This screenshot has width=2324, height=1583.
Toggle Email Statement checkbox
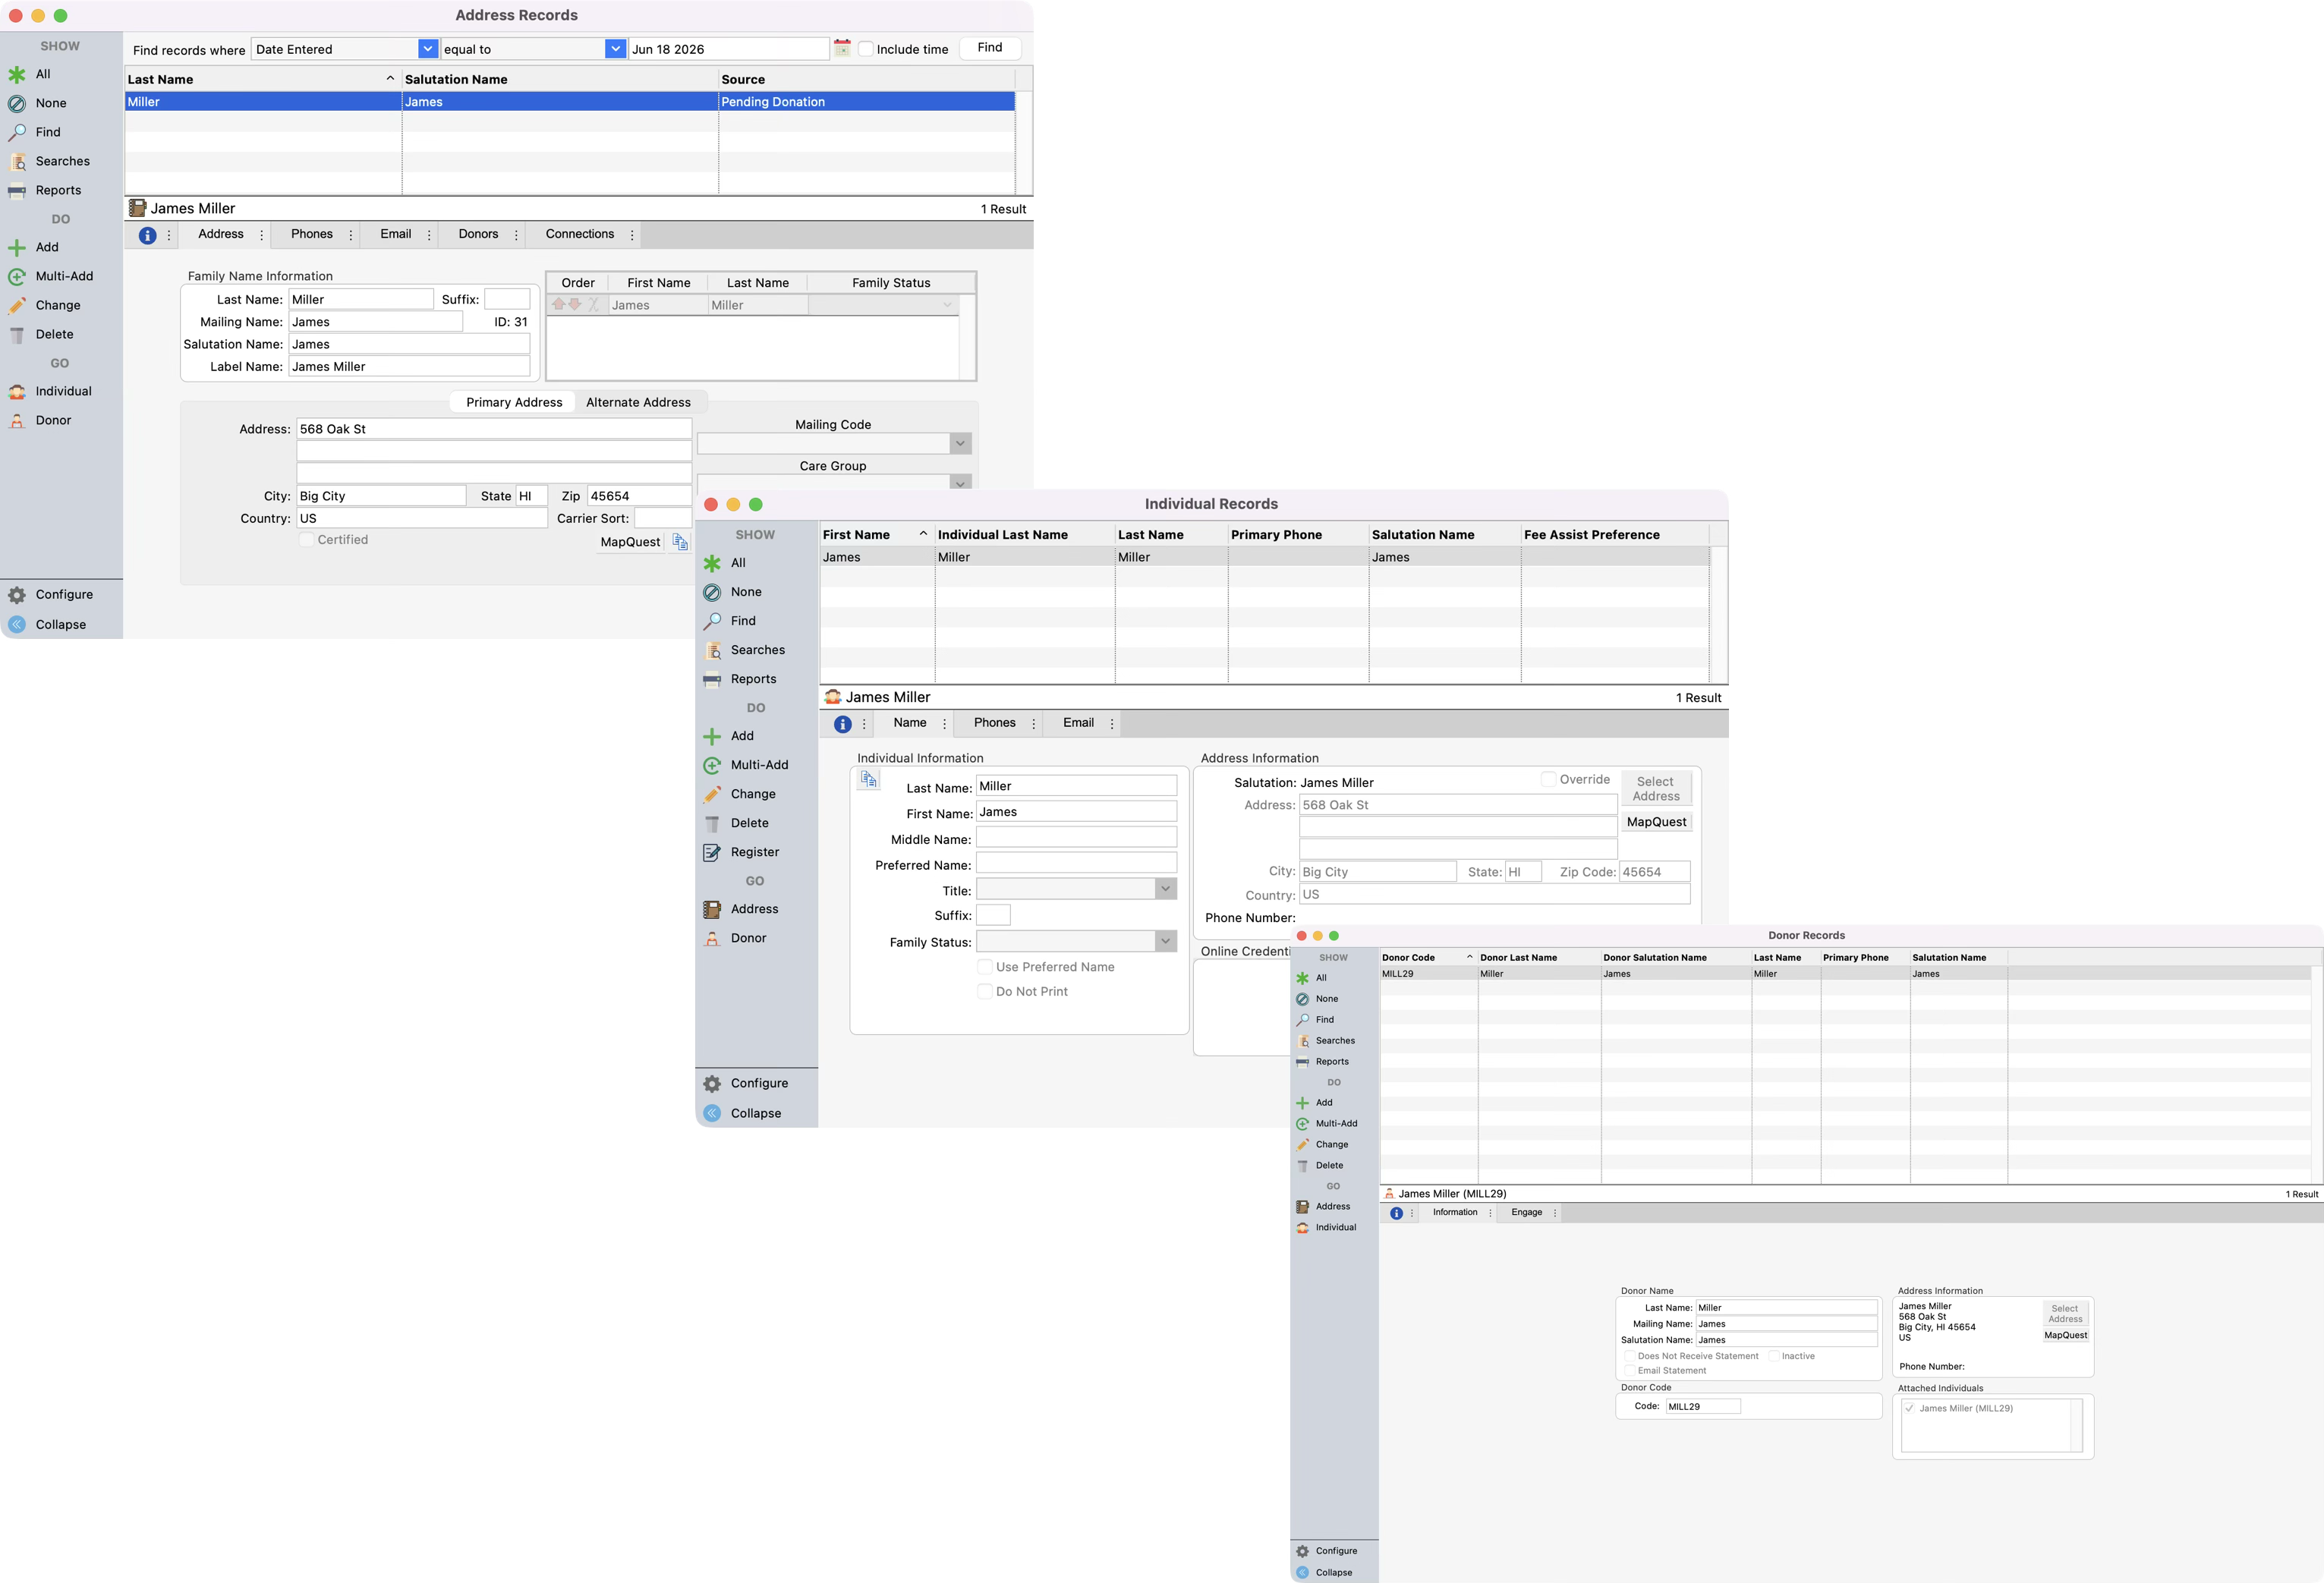click(1630, 1371)
